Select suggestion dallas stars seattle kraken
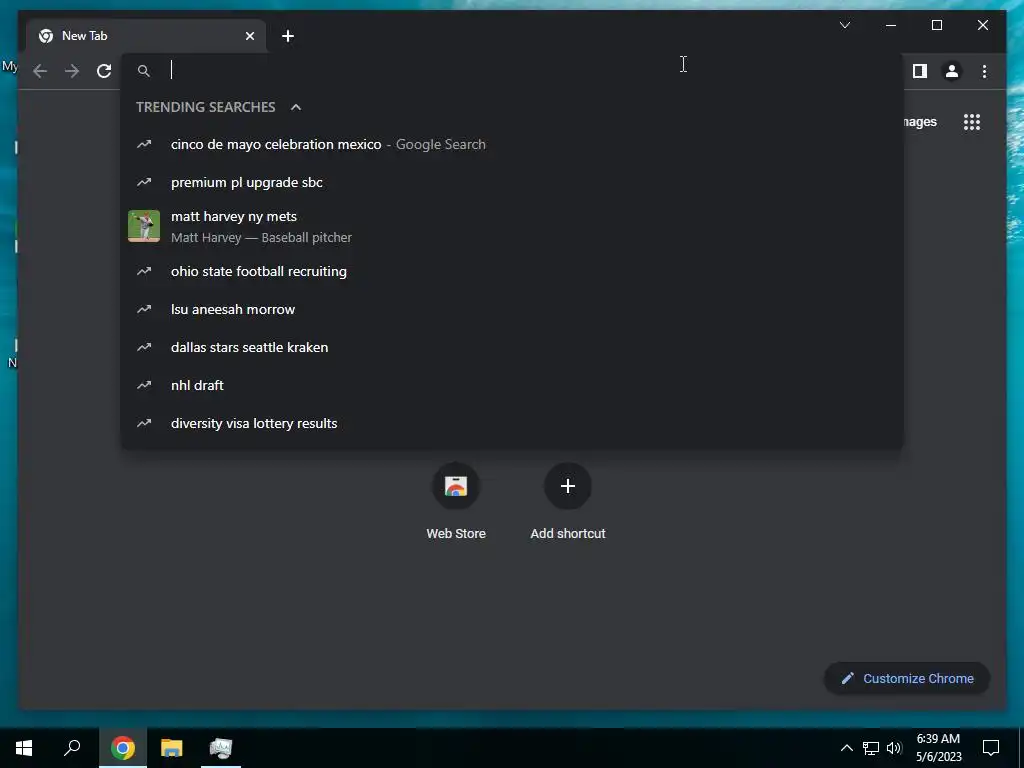The height and width of the screenshot is (768, 1024). point(512,347)
